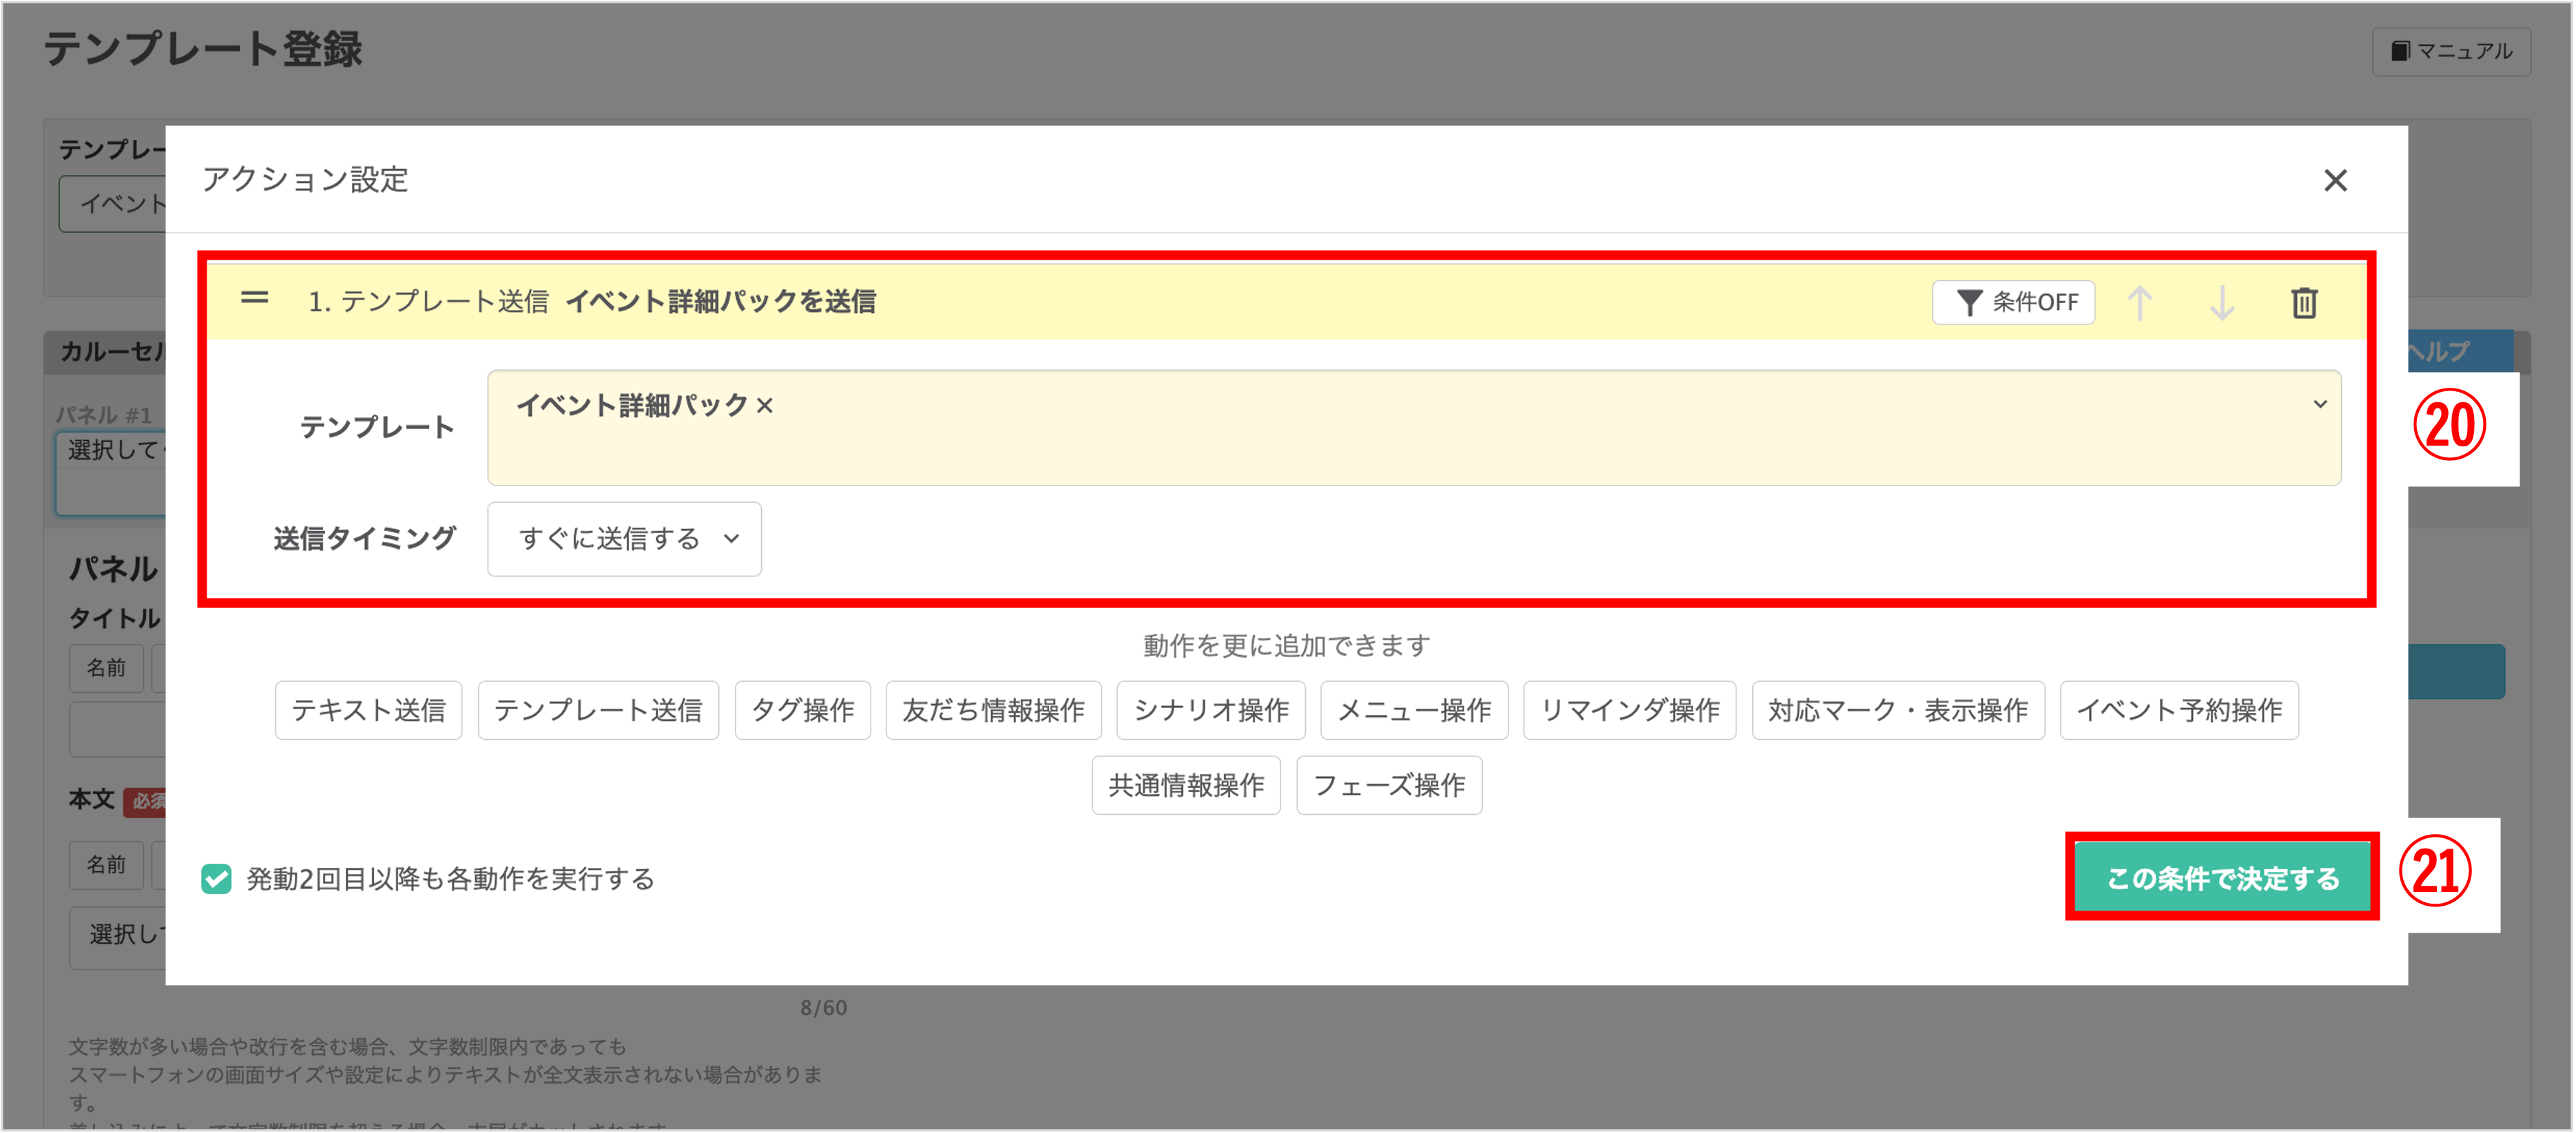Add a タグ操作 action
The width and height of the screenshot is (2576, 1133).
pos(802,710)
